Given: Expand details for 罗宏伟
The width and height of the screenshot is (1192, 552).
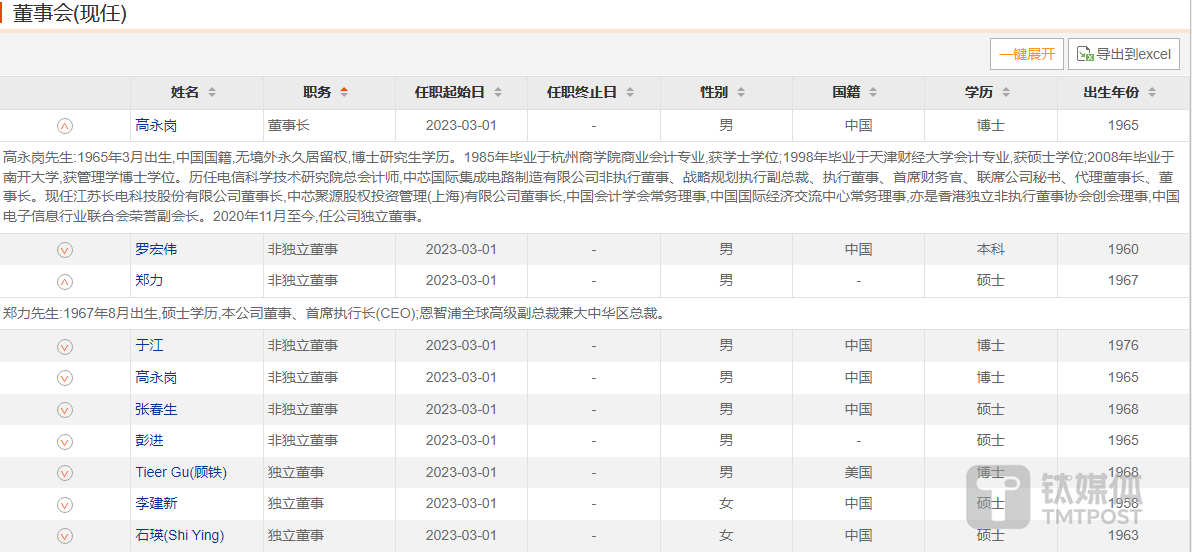Looking at the screenshot, I should (x=65, y=250).
